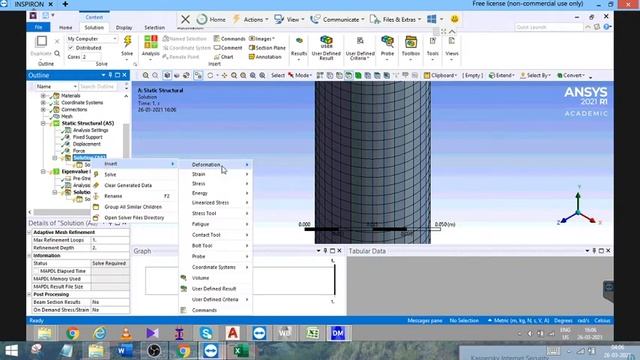Open the Stress Tool submenu
This screenshot has width=640, height=360.
[215, 213]
